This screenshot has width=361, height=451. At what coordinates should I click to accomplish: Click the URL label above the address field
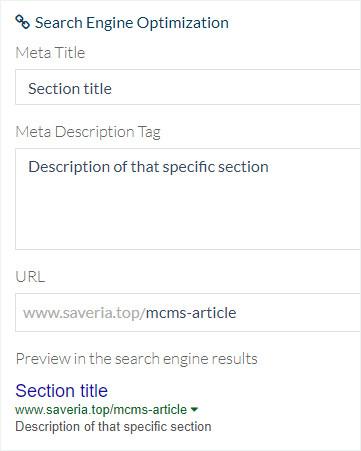pos(30,277)
